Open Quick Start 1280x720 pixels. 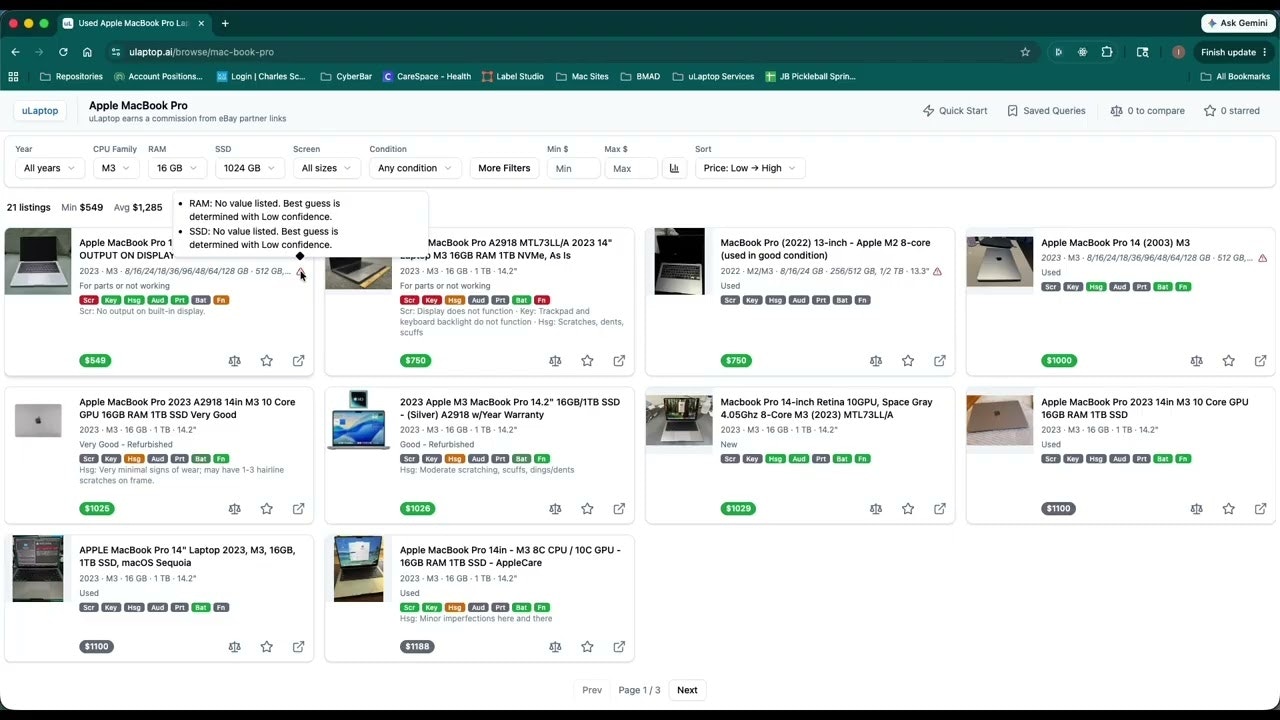click(x=955, y=111)
